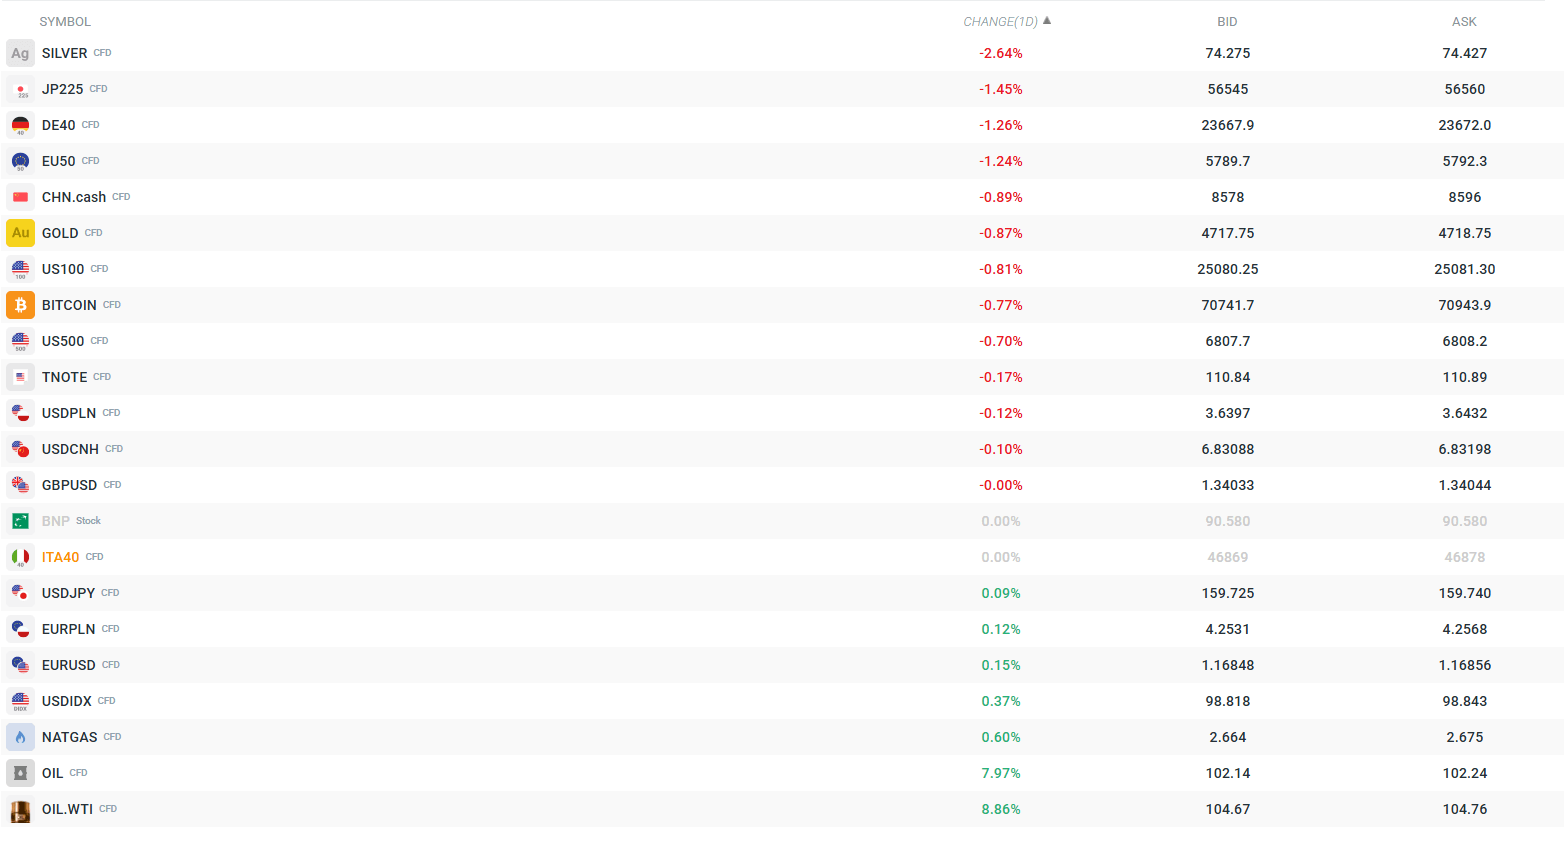The width and height of the screenshot is (1564, 849).
Task: Click the EU50 flag icon
Action: pyautogui.click(x=20, y=161)
